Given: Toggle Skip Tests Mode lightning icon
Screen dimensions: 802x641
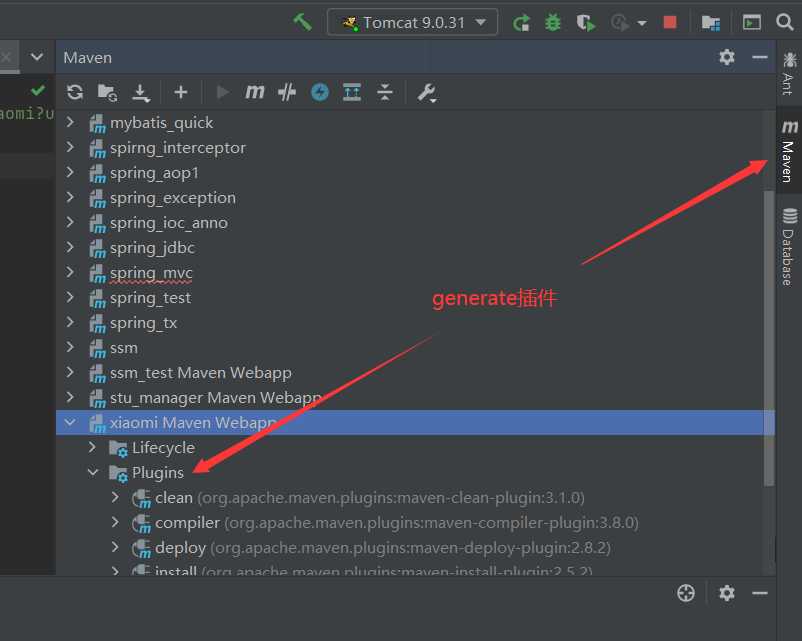Looking at the screenshot, I should (x=320, y=92).
